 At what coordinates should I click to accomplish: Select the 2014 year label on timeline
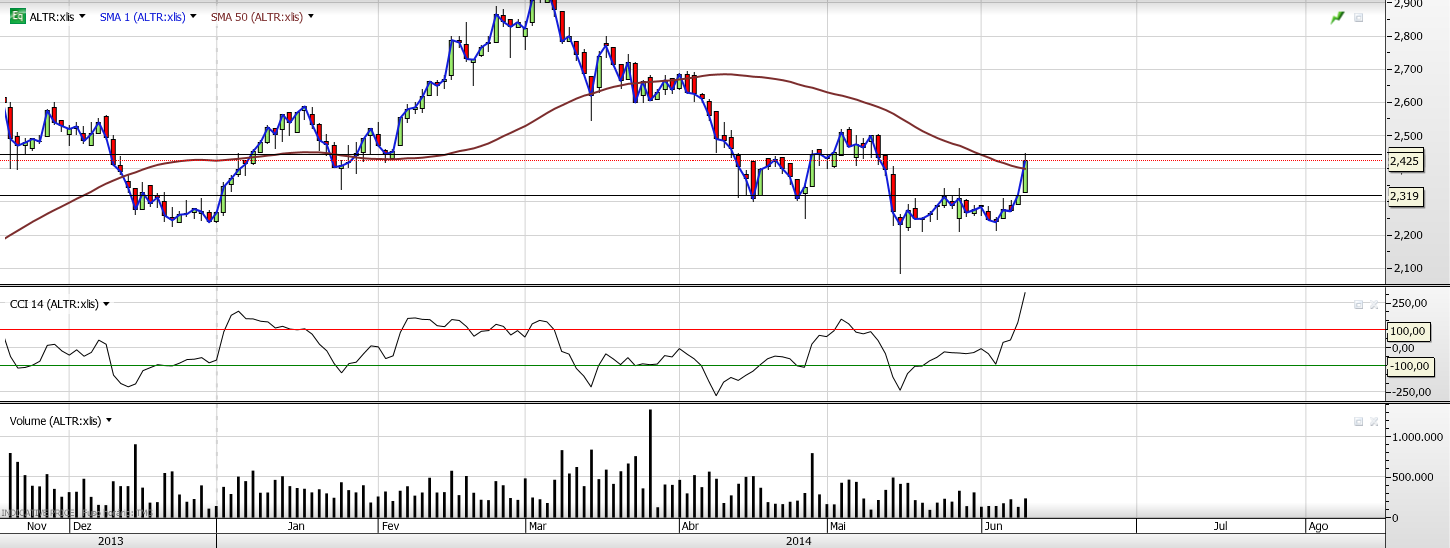pos(799,541)
